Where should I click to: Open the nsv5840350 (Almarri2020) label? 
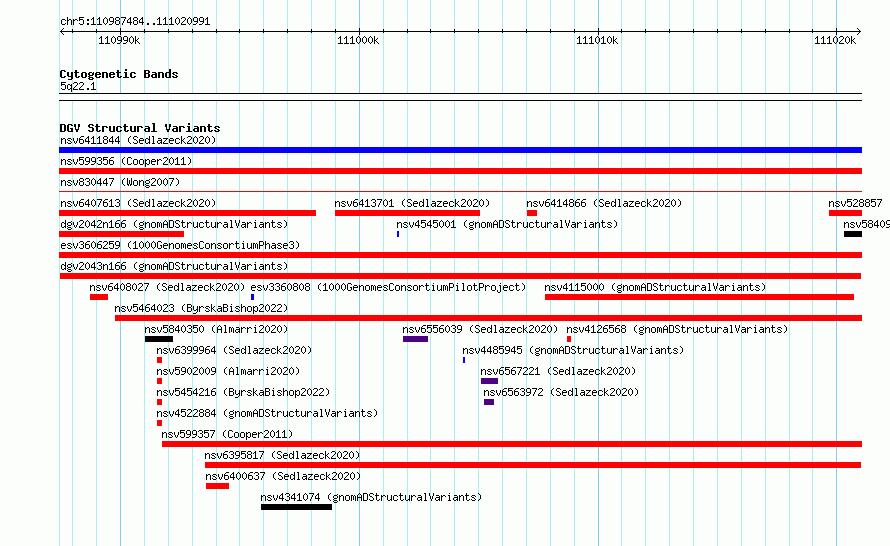pyautogui.click(x=216, y=329)
